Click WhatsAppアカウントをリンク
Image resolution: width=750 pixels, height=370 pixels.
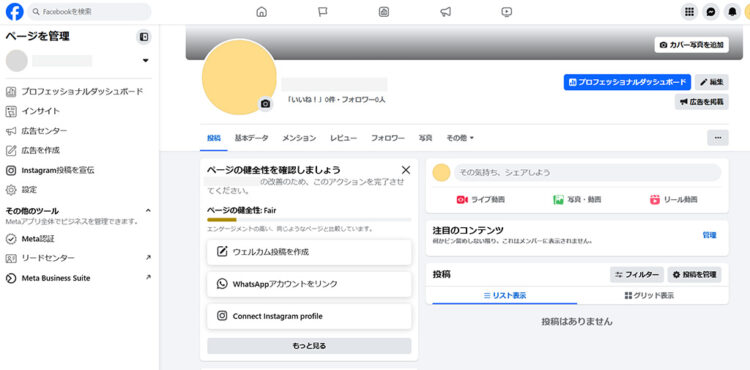coord(309,284)
